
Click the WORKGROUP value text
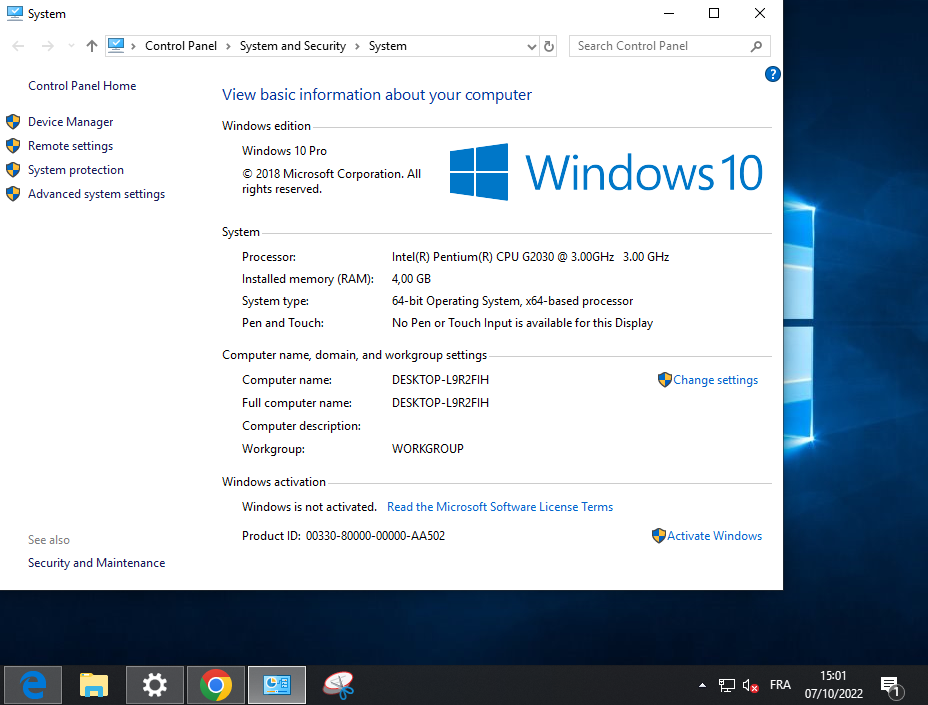pos(427,449)
